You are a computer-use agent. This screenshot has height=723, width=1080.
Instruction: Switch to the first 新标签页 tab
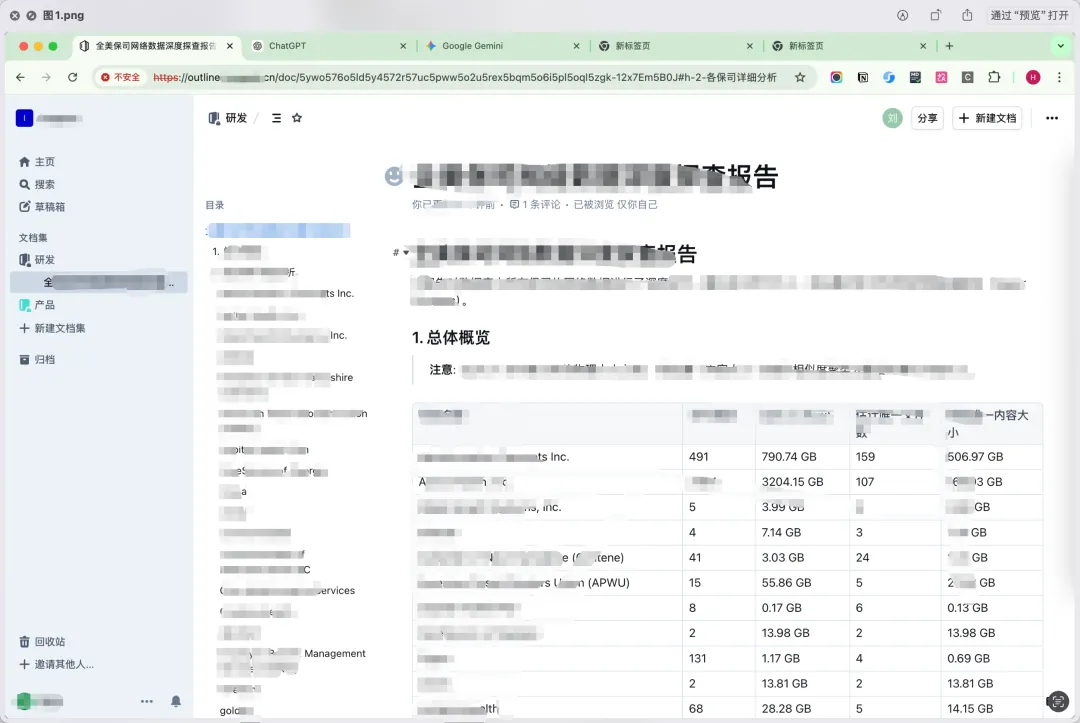(x=632, y=46)
